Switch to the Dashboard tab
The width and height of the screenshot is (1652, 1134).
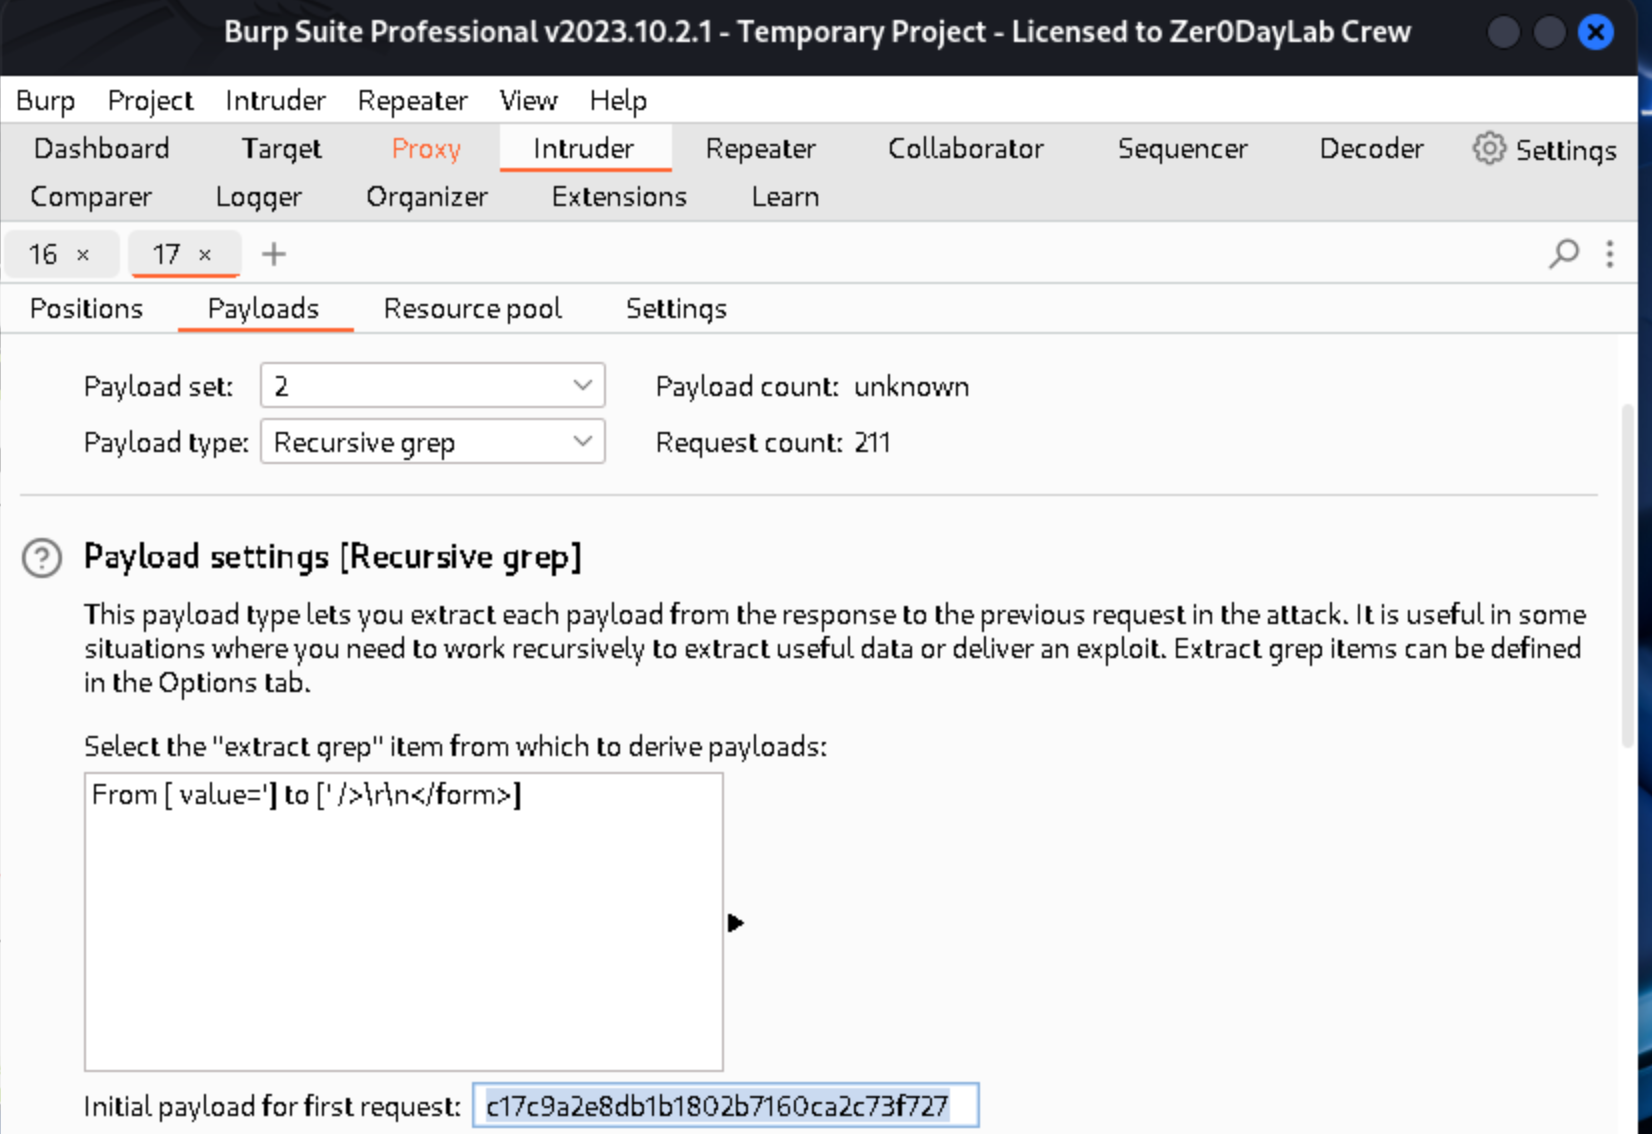tap(101, 149)
